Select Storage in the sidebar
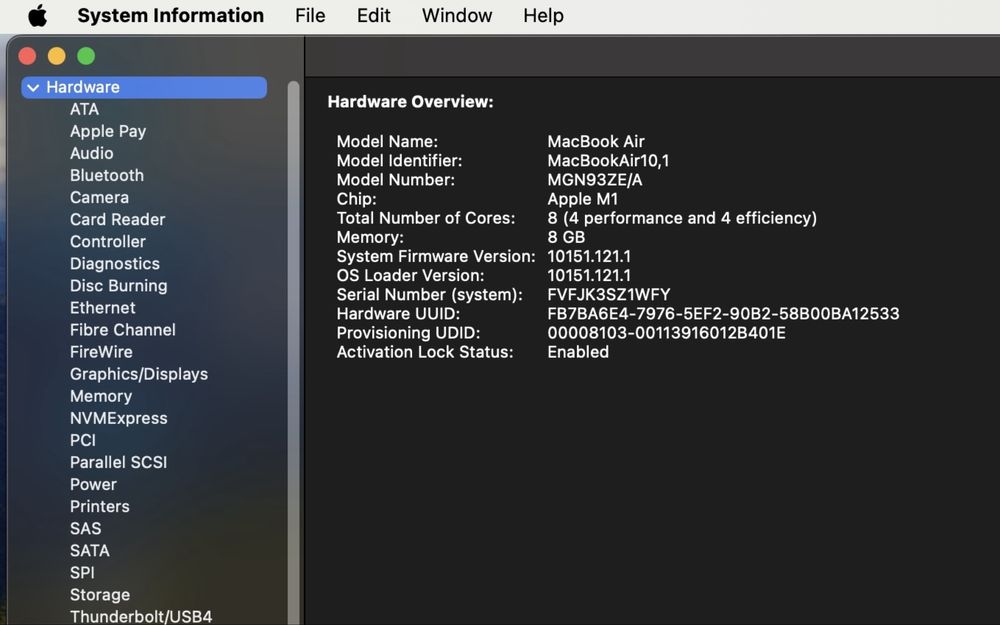The width and height of the screenshot is (1000, 625). pyautogui.click(x=99, y=595)
